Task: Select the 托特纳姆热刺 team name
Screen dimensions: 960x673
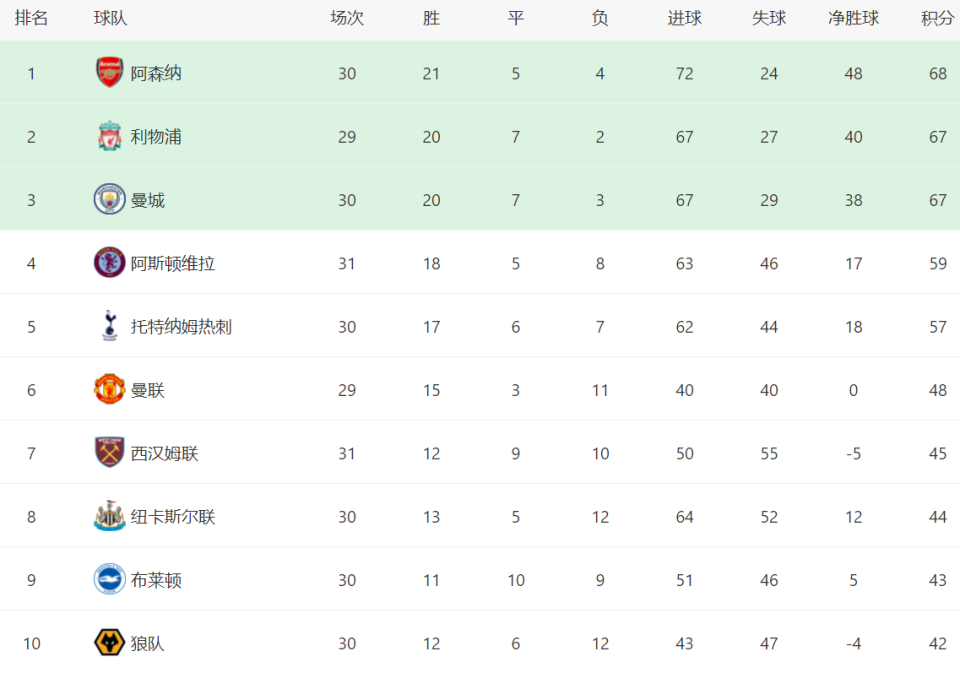Action: (181, 326)
